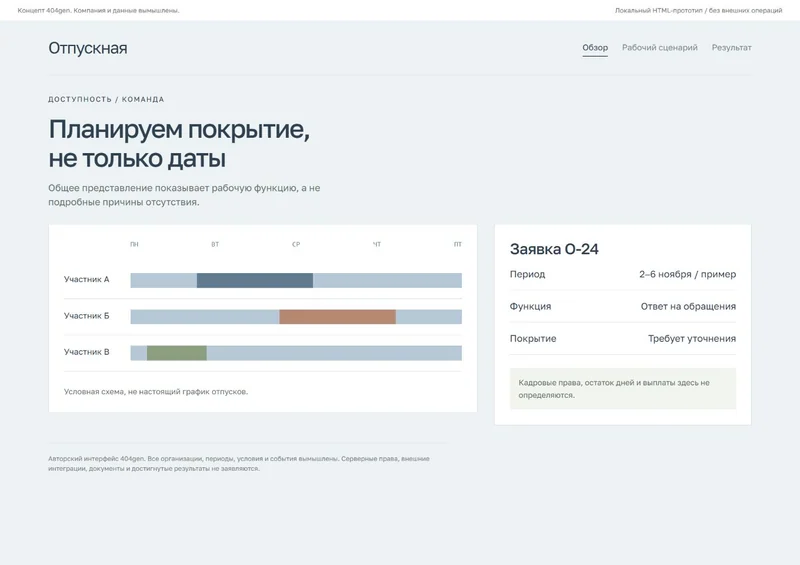Click the СР day column header
This screenshot has height=565, width=800.
tap(296, 244)
